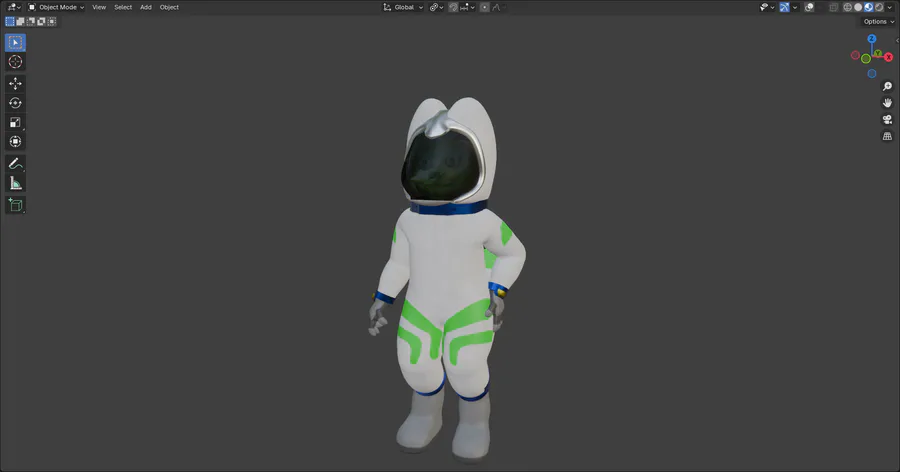Toggle camera view with camera icon
The width and height of the screenshot is (900, 472).
coord(887,119)
